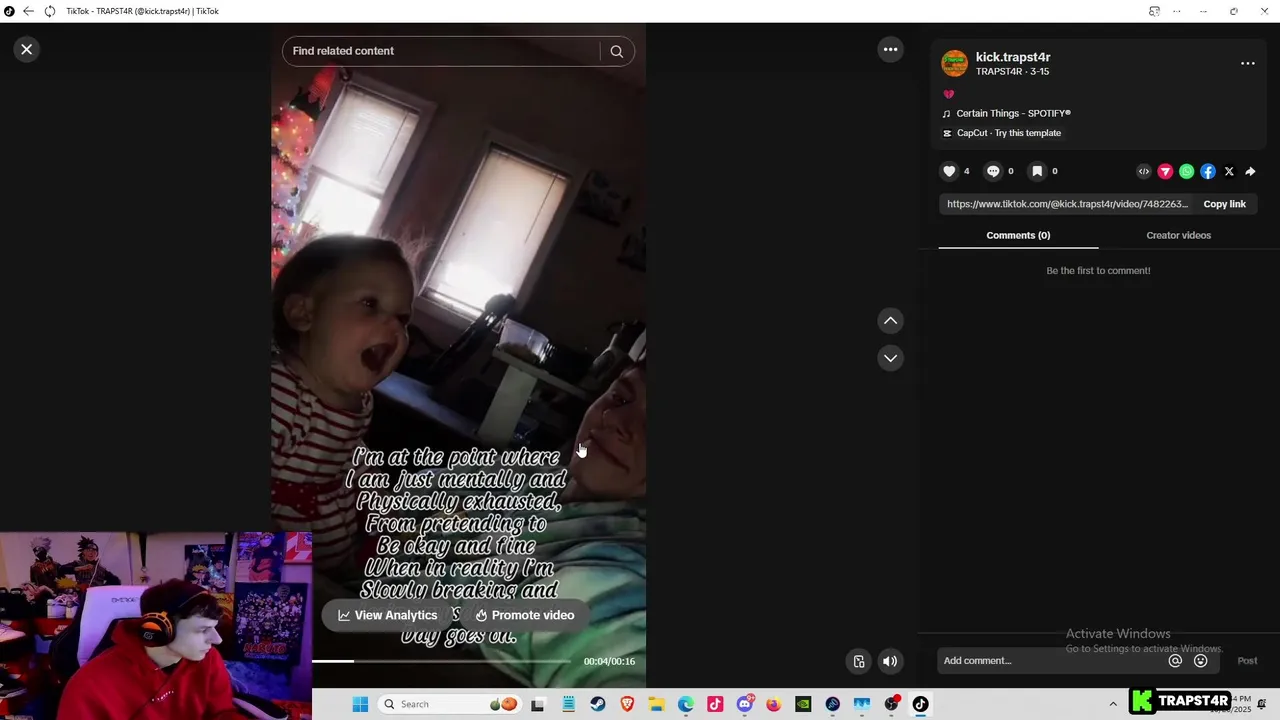Open View Analytics for this video

tap(388, 615)
